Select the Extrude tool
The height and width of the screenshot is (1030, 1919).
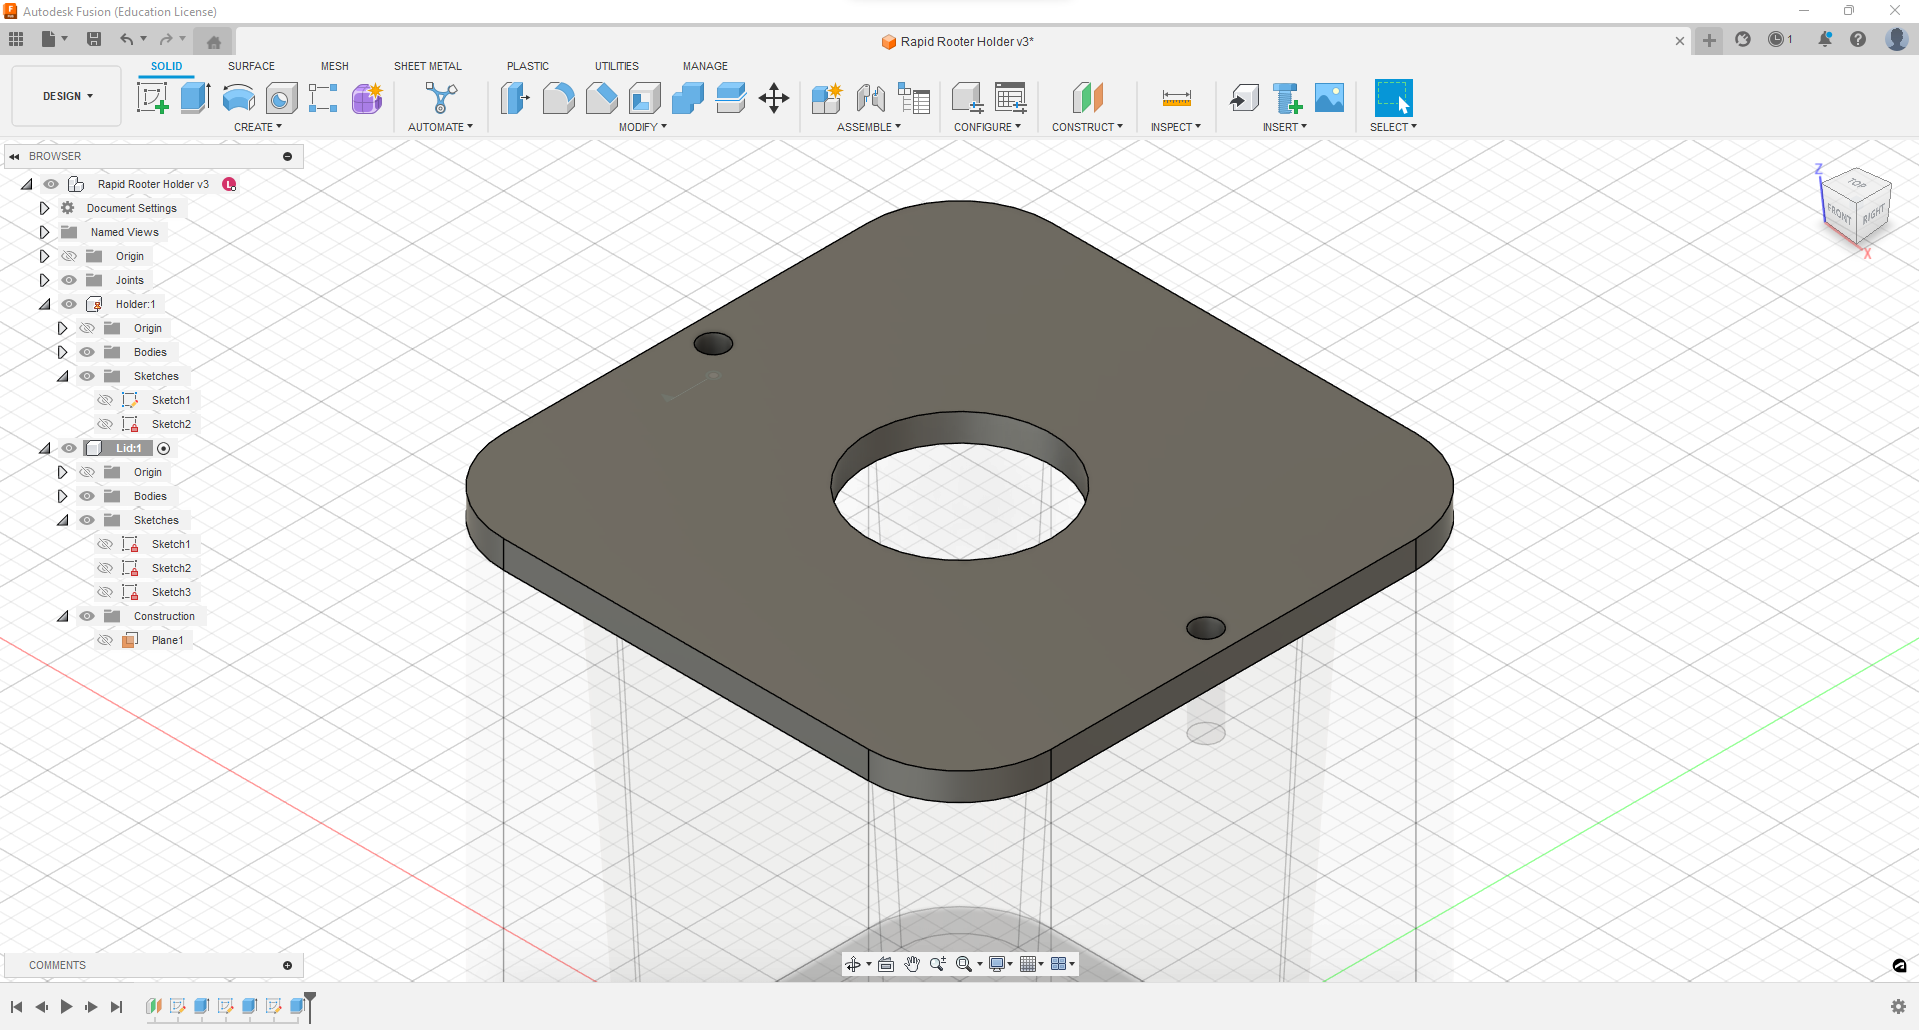195,98
